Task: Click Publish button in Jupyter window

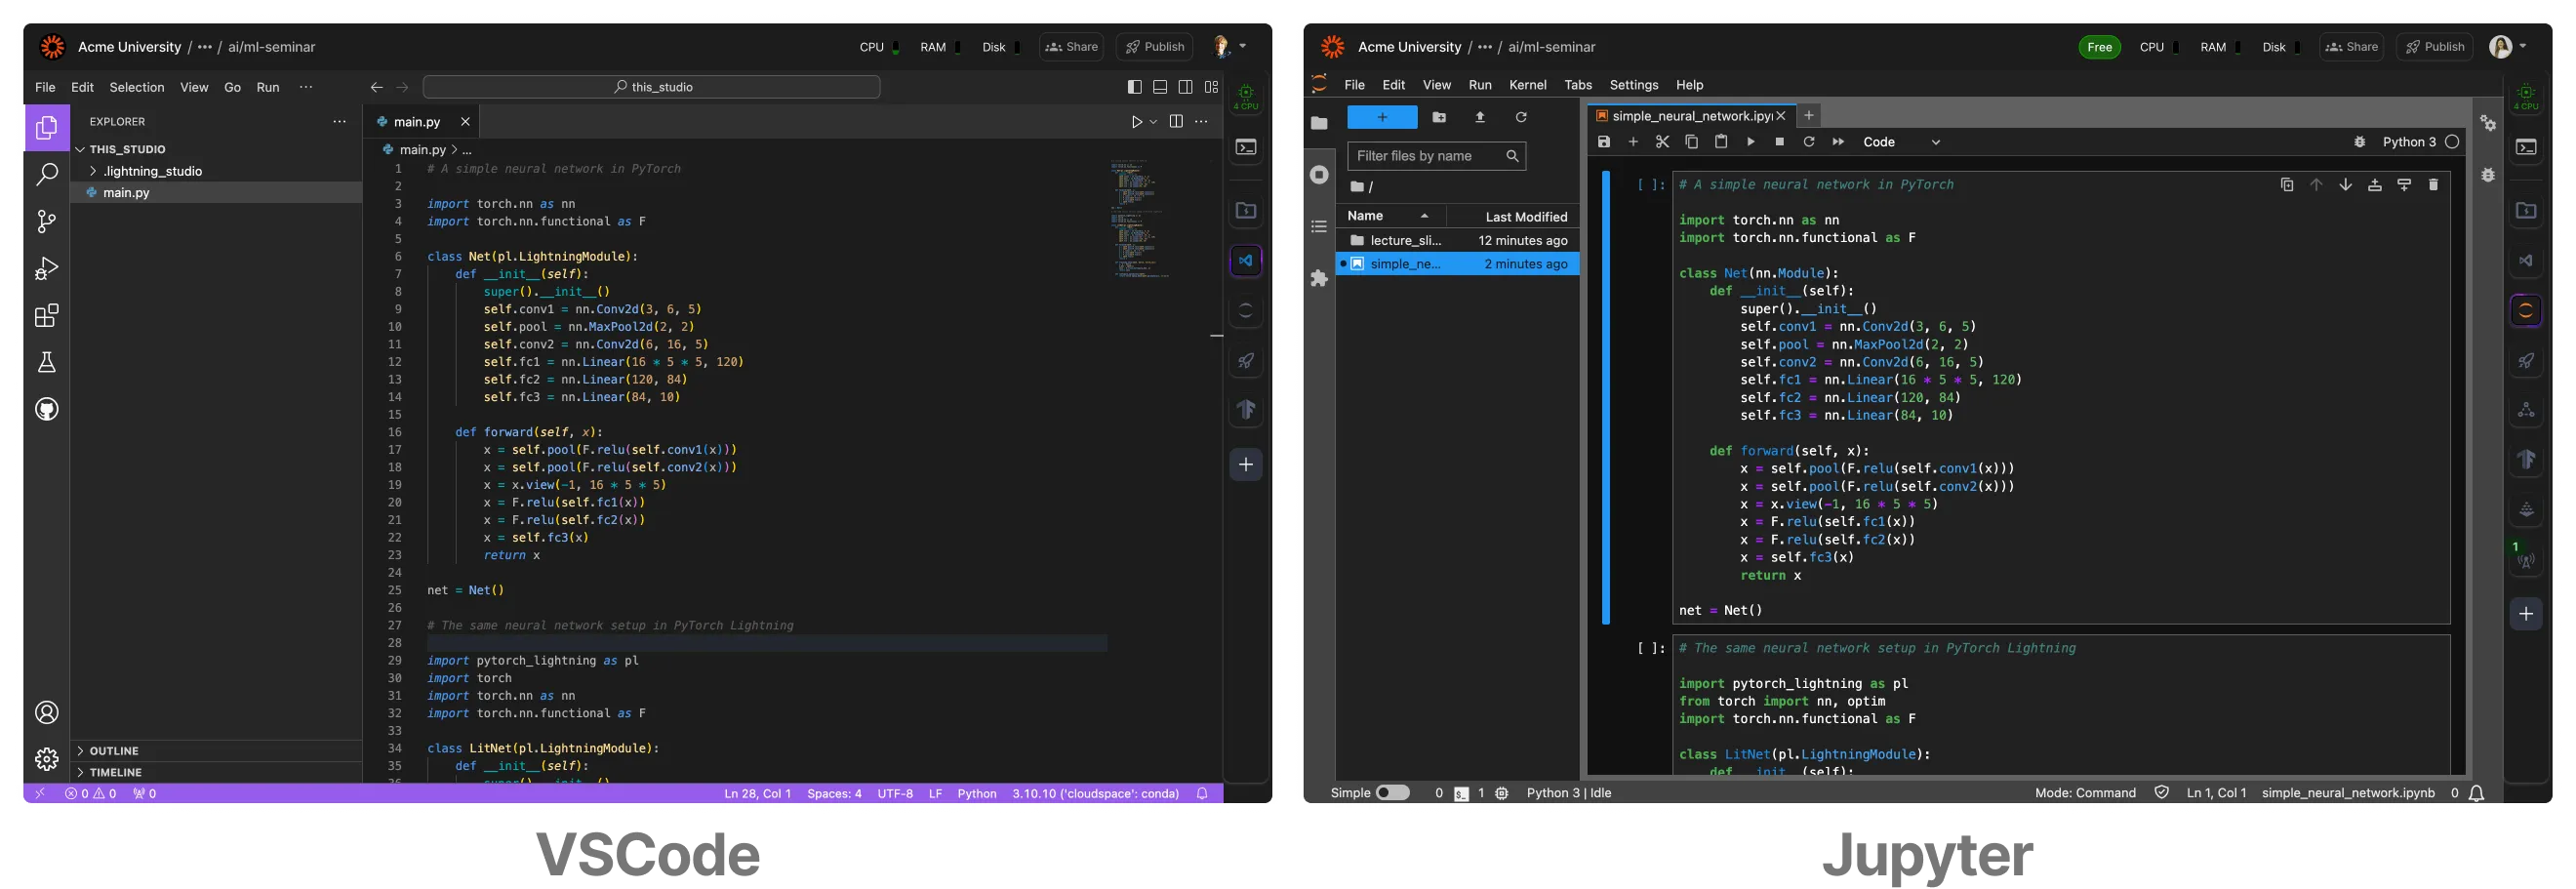Action: click(x=2434, y=47)
